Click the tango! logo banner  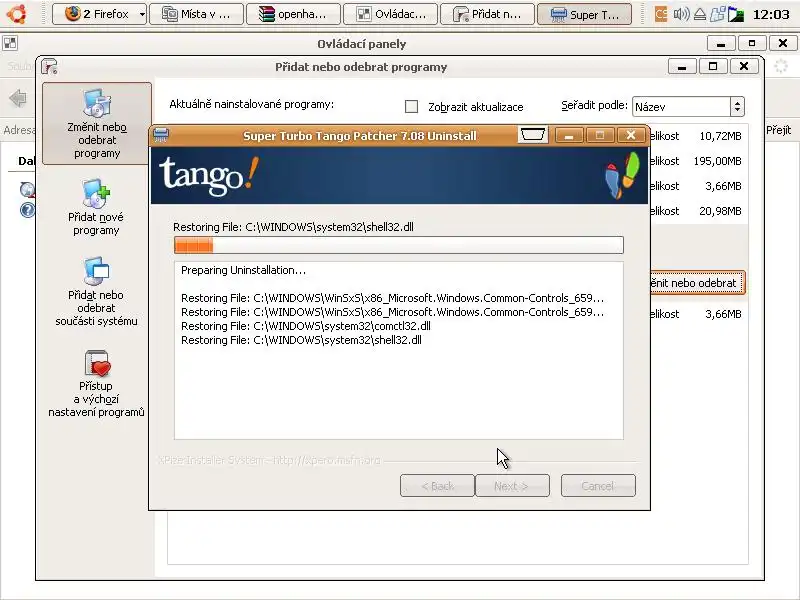pos(209,175)
